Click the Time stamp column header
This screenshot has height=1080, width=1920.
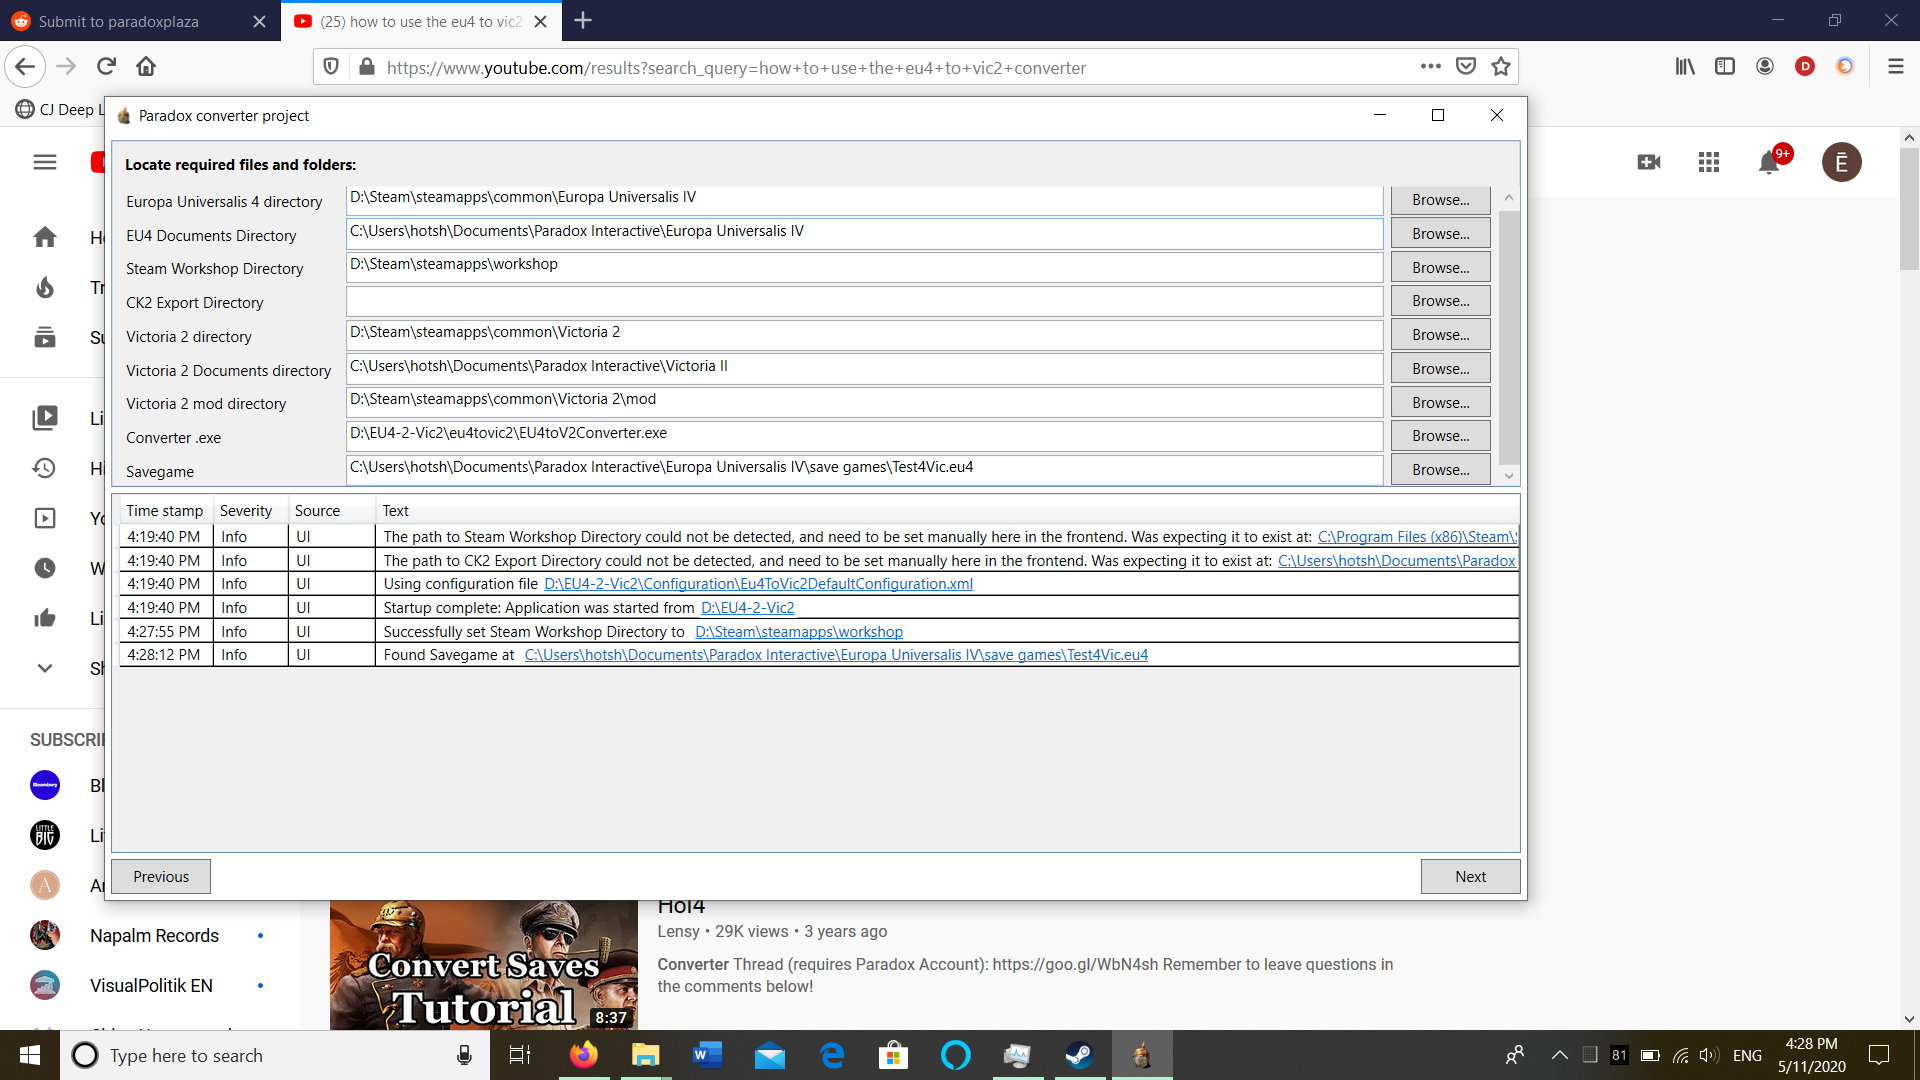pyautogui.click(x=165, y=511)
